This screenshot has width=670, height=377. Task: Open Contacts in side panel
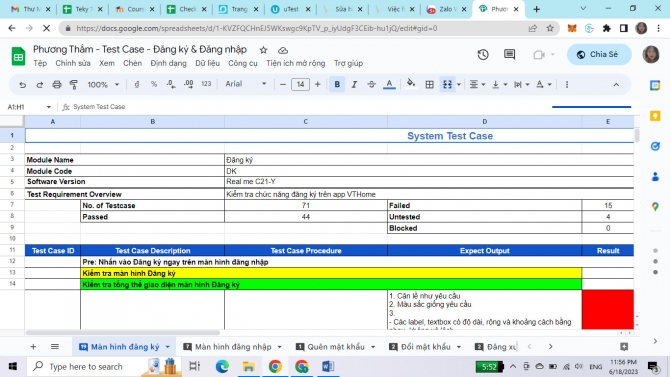(x=655, y=177)
